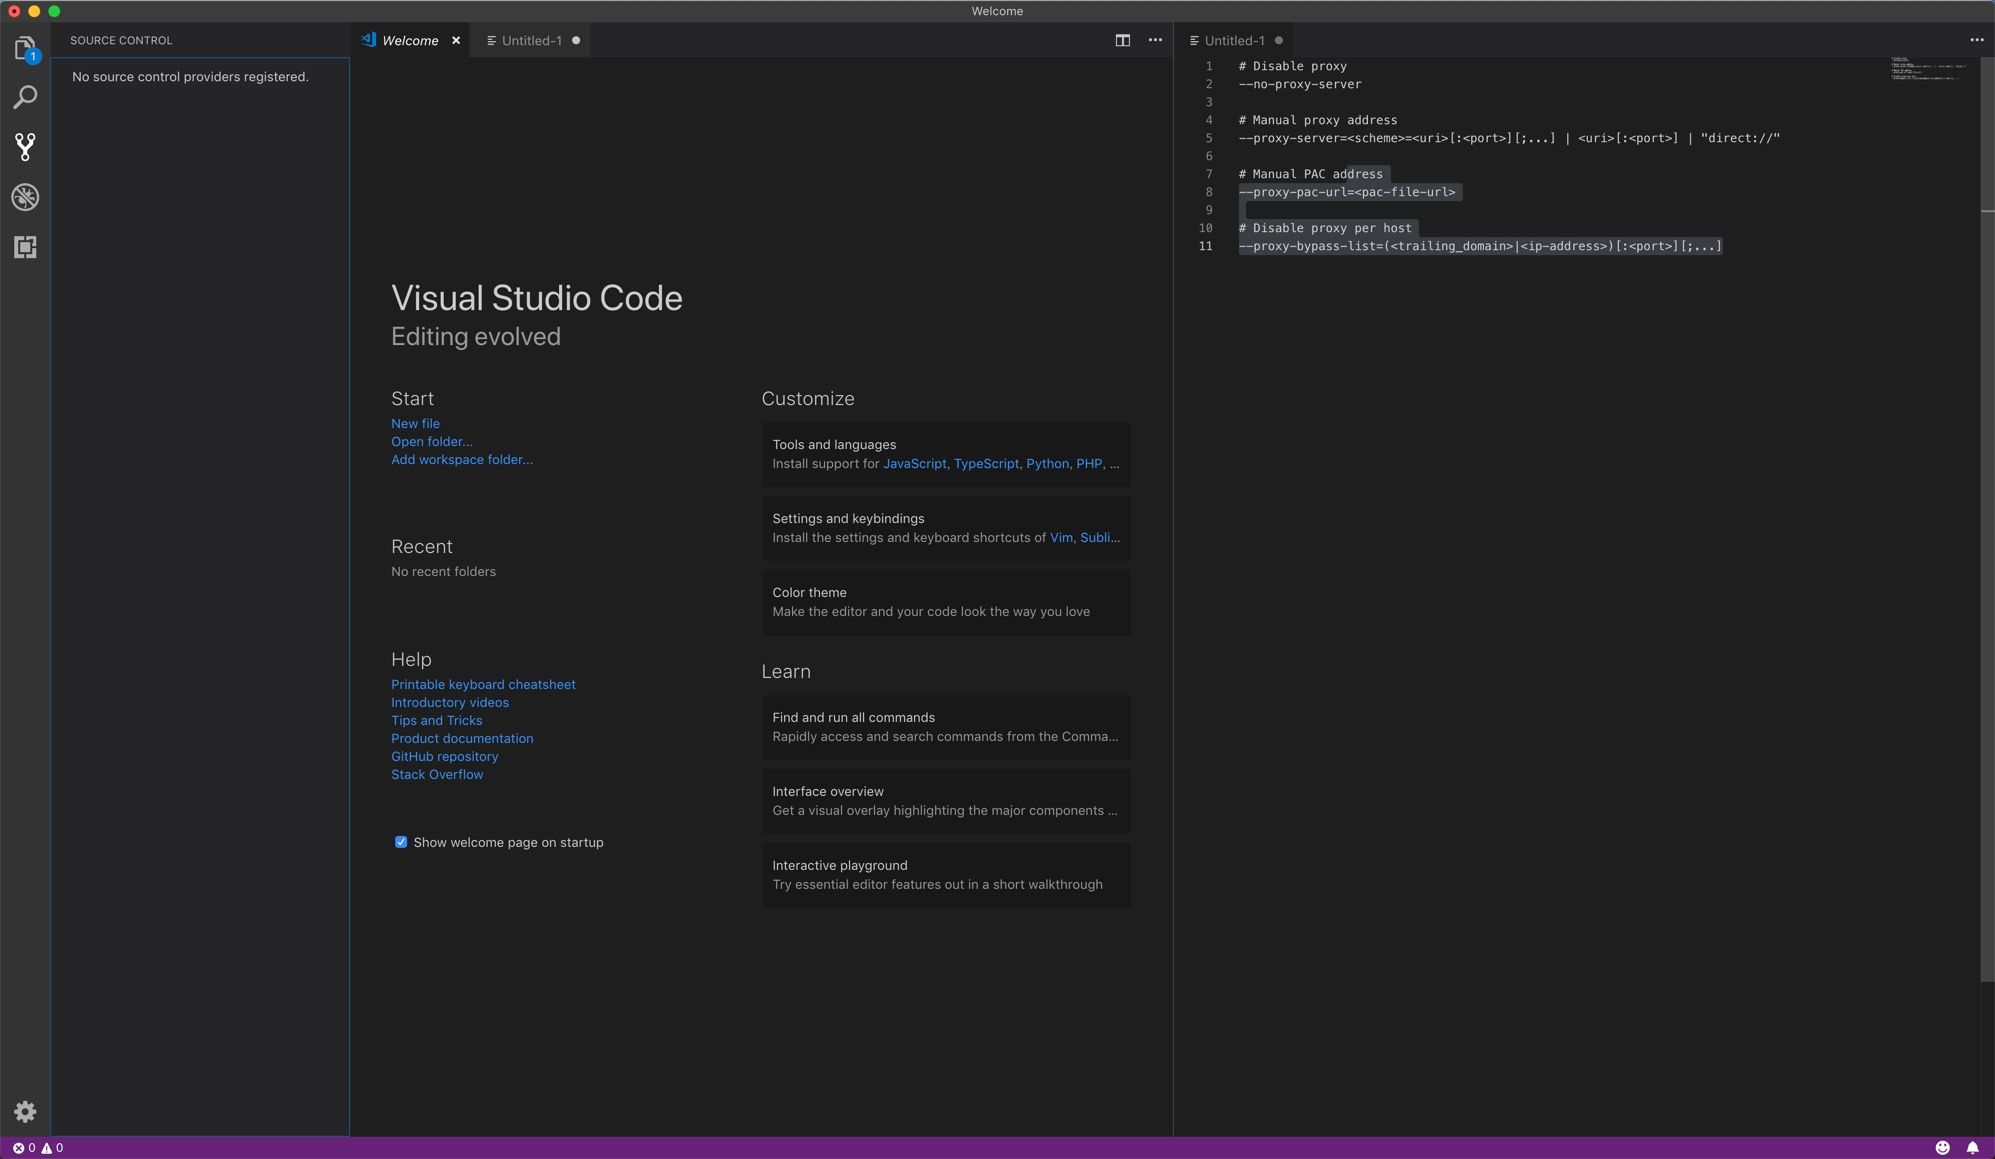Open notifications bell in status bar
This screenshot has height=1159, width=1995.
1973,1148
